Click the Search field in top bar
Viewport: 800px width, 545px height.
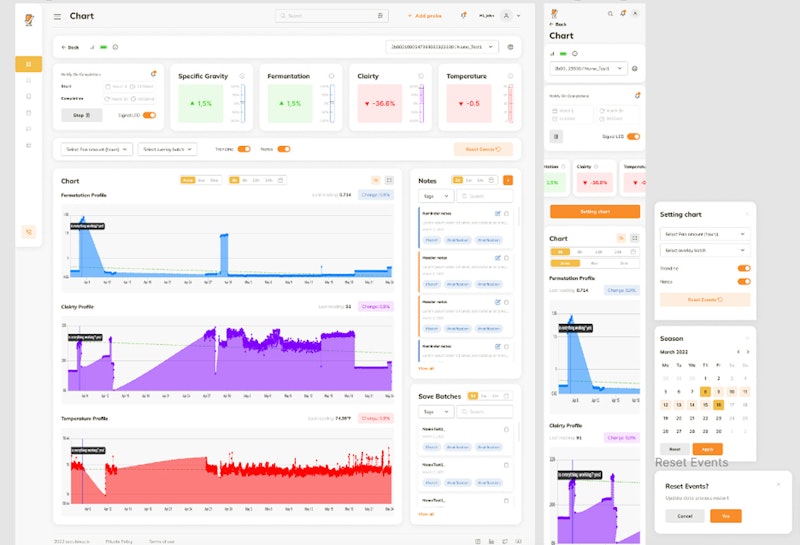[x=332, y=16]
